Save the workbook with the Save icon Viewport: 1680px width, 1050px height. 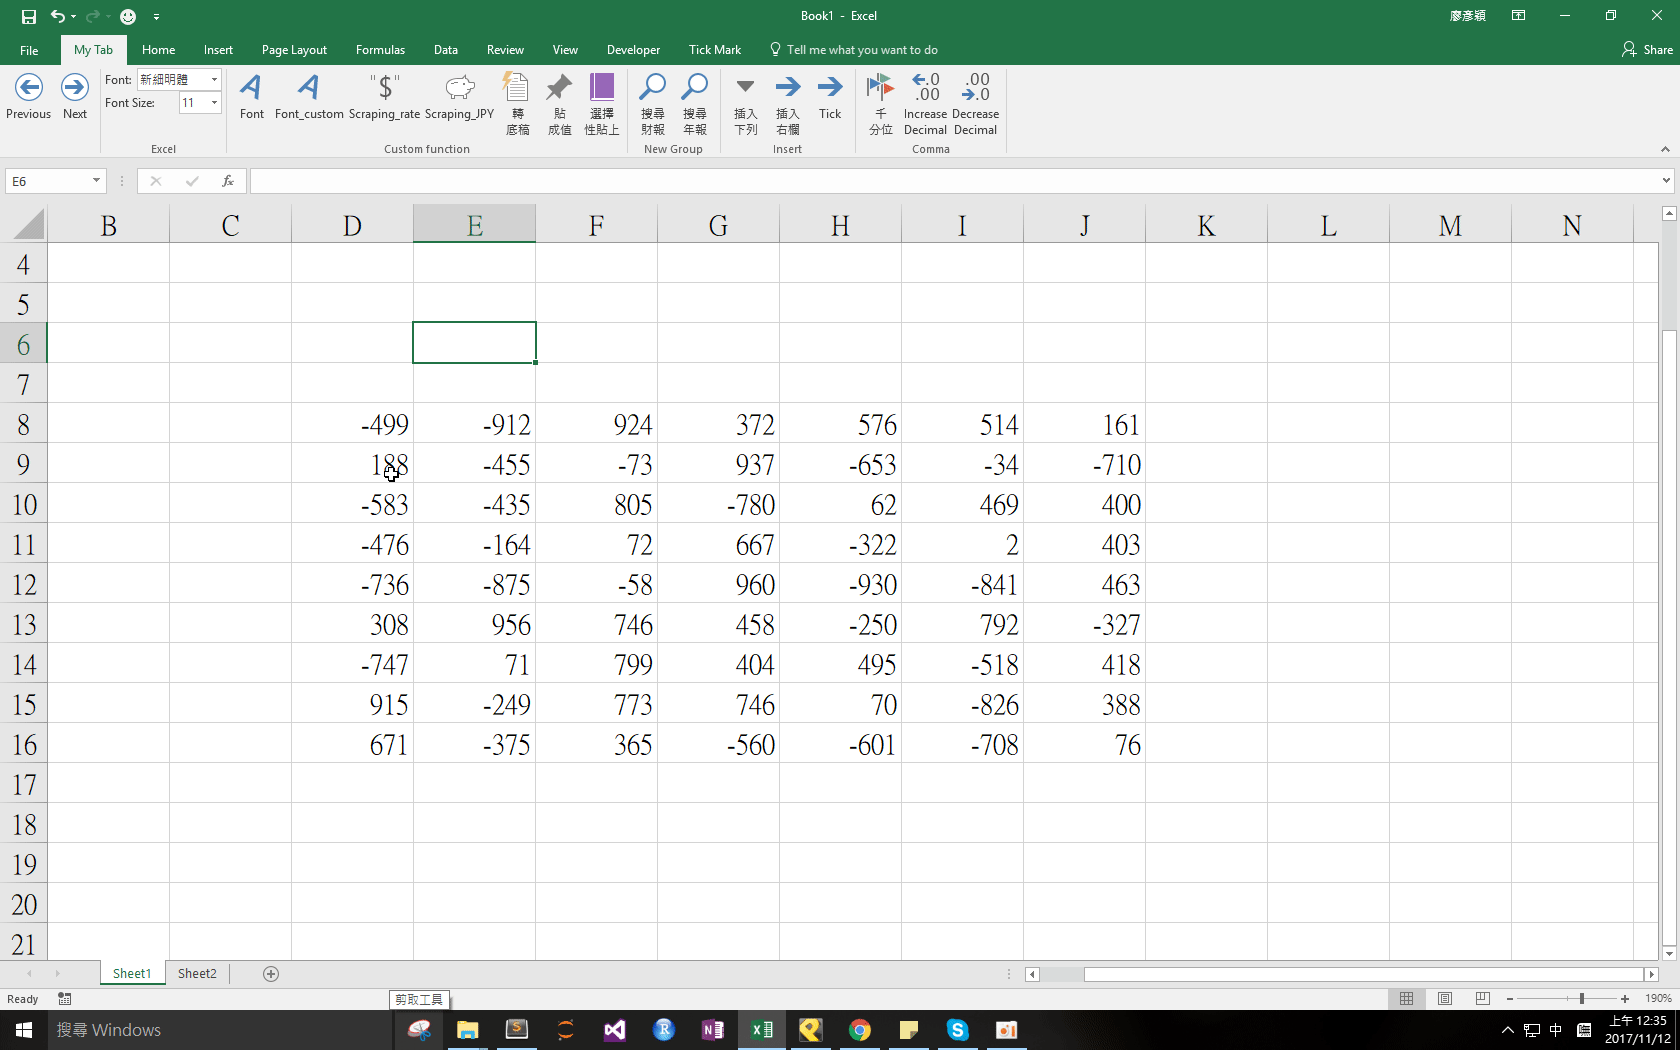(x=29, y=16)
